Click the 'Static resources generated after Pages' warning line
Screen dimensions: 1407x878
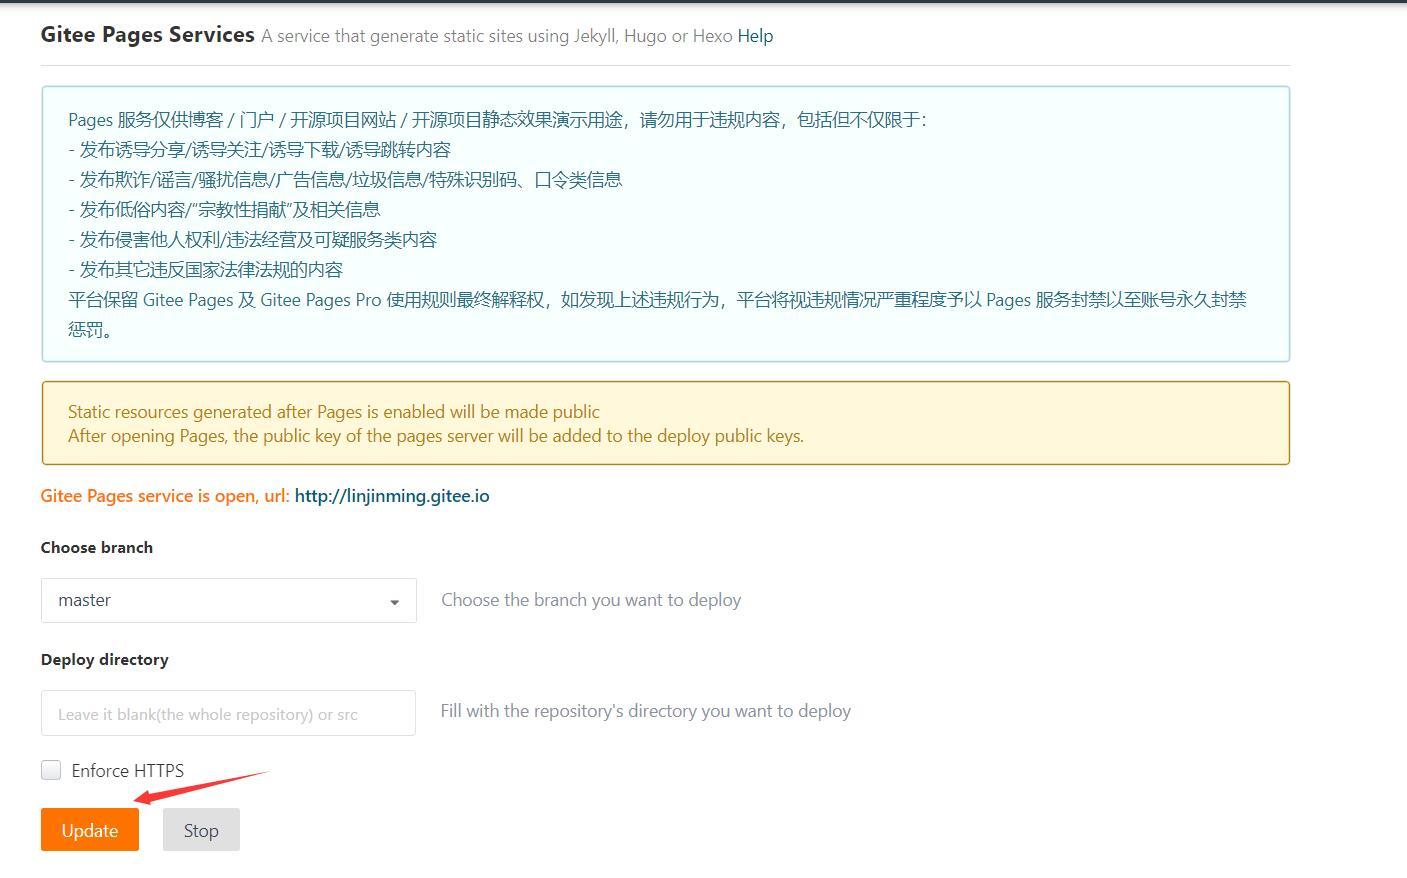click(x=334, y=412)
